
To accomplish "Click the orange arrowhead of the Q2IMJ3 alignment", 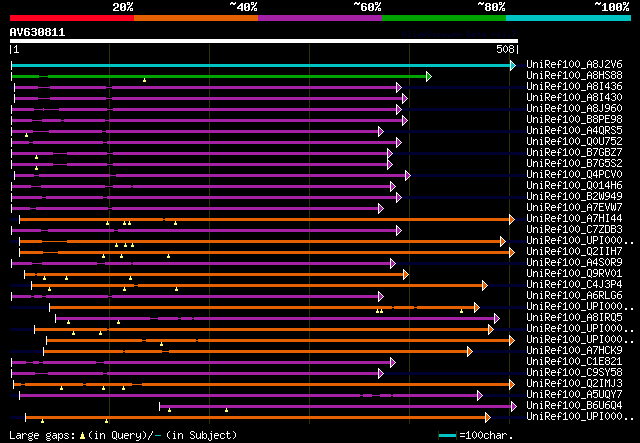I will point(511,385).
